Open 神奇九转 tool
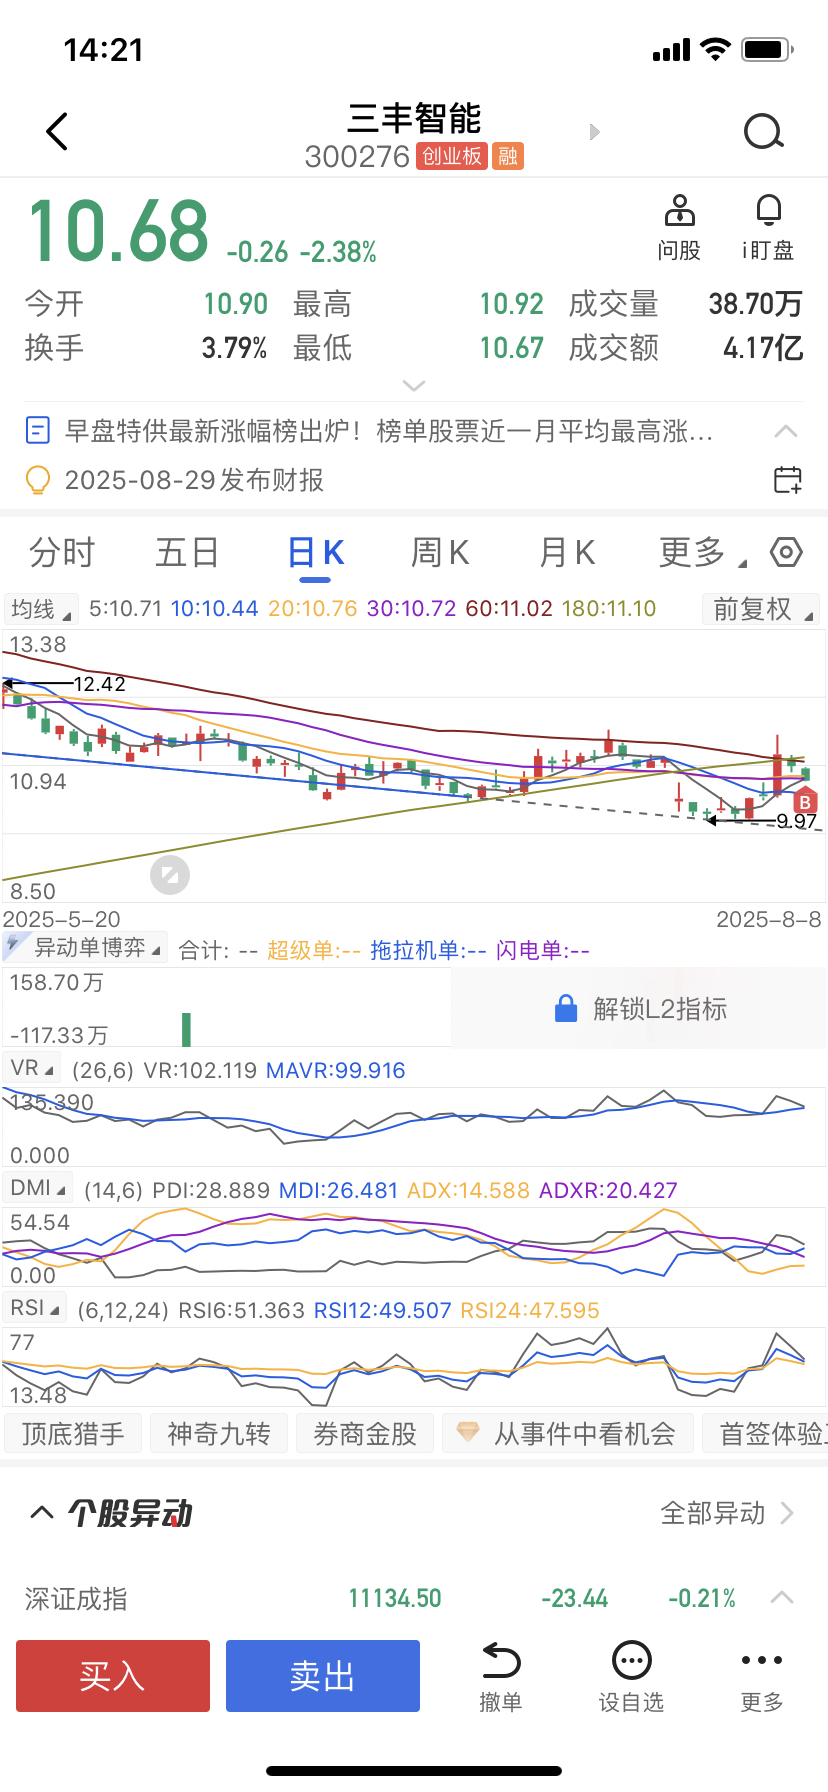Screen dimensions: 828x1792 pos(219,1433)
